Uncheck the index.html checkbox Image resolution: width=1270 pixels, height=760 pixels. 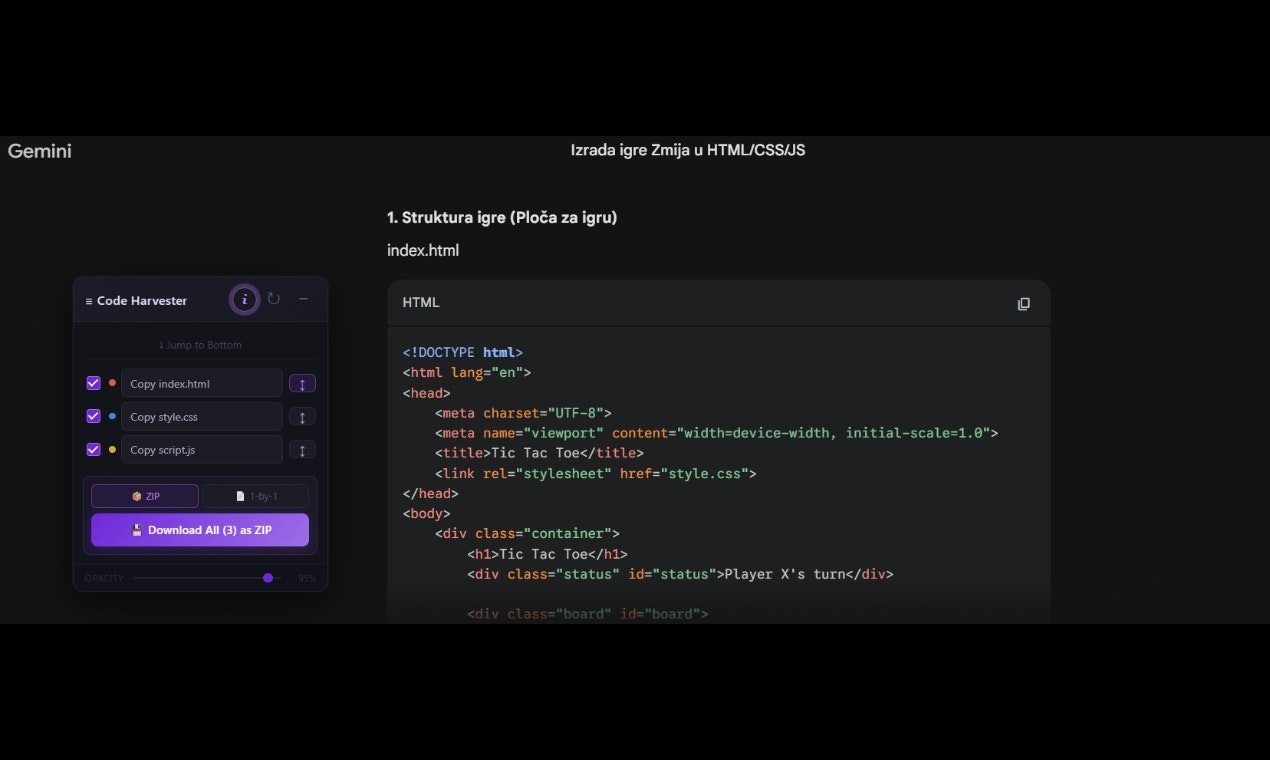point(92,383)
